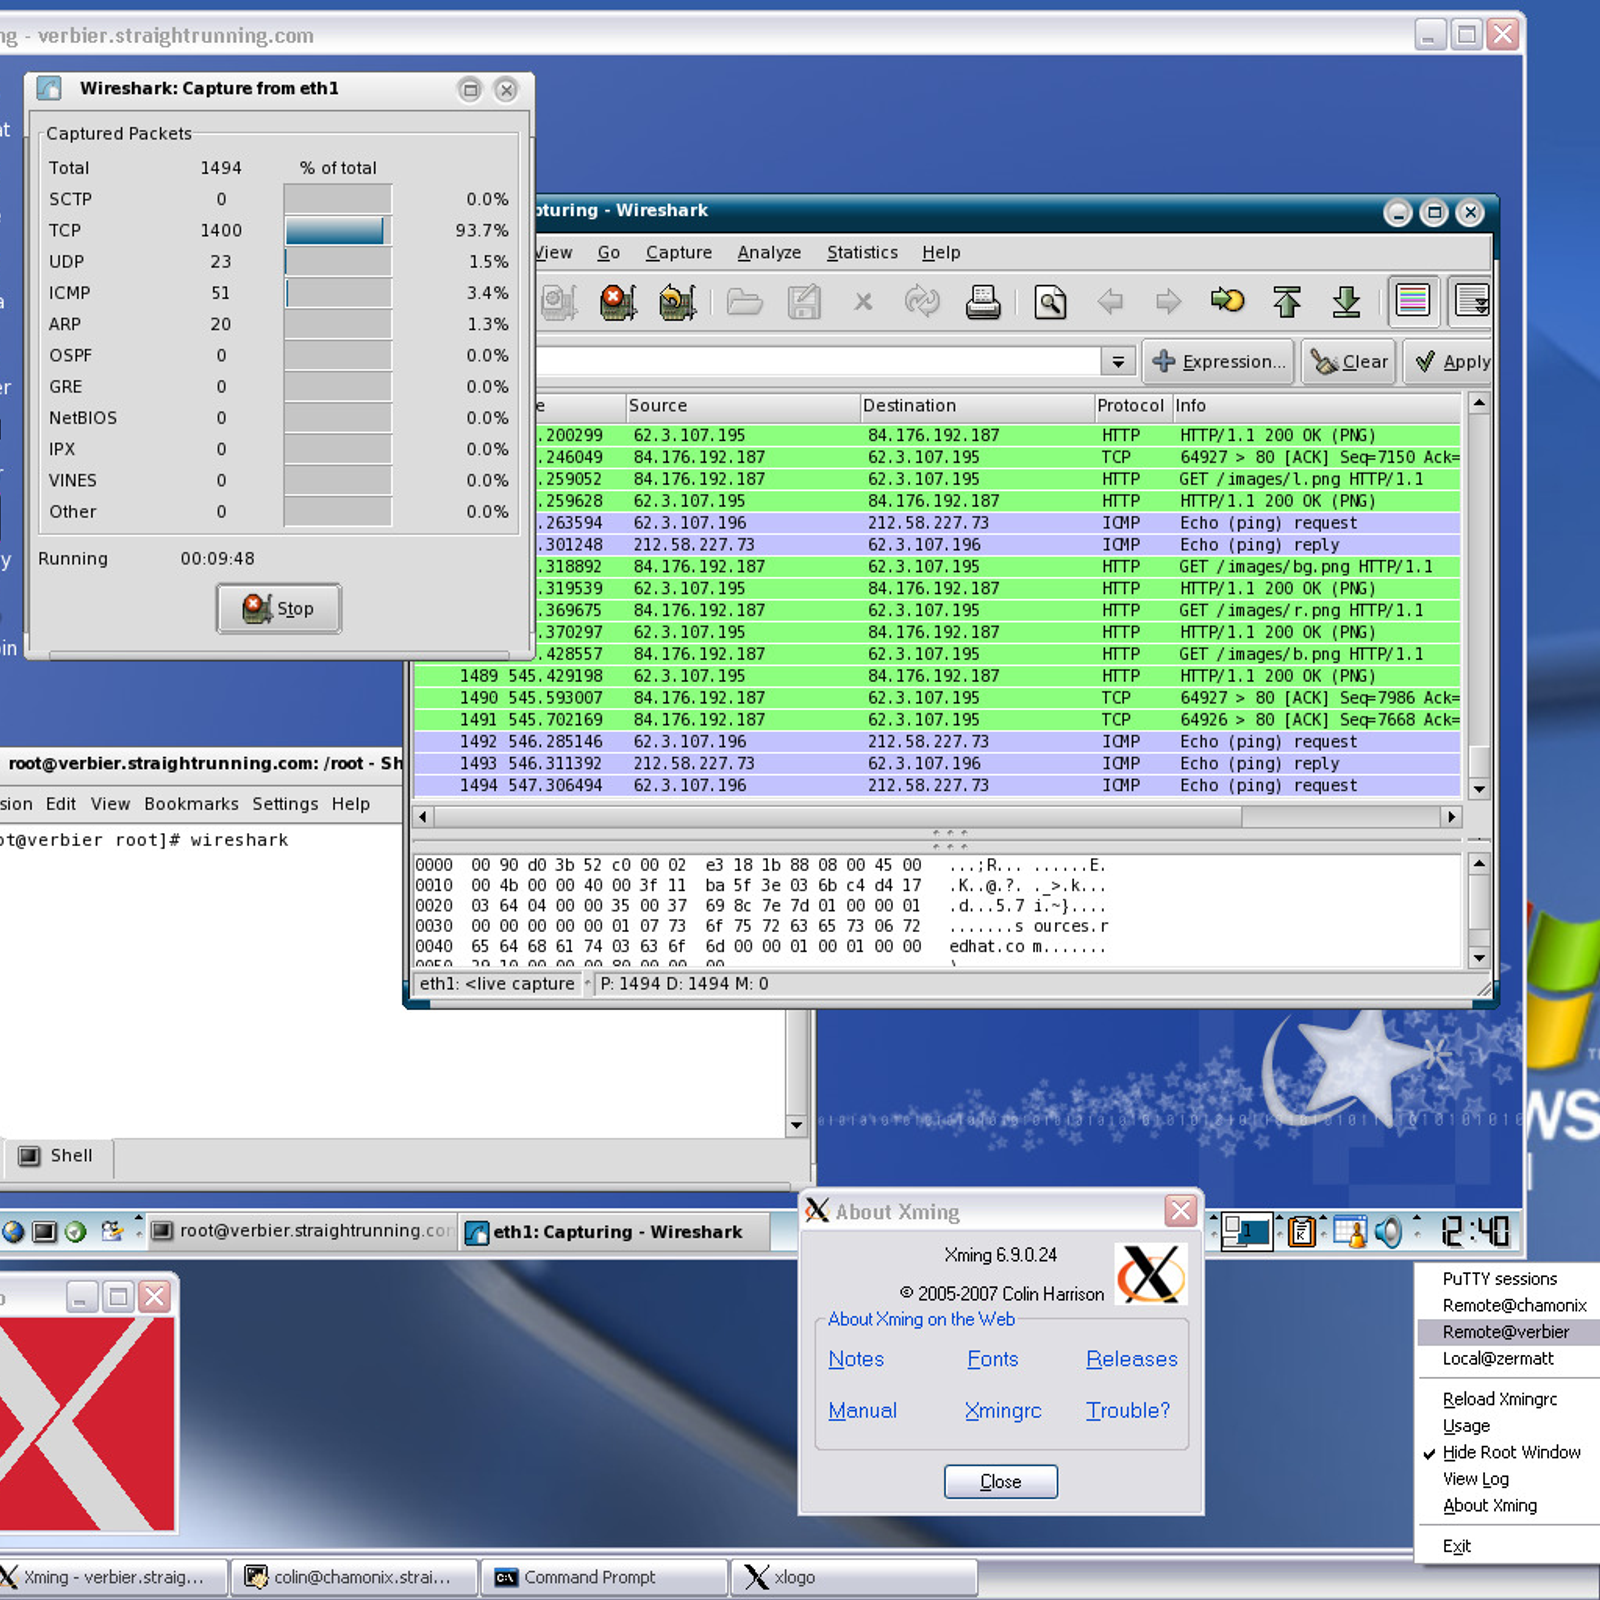Viewport: 1600px width, 1600px height.
Task: Restart the running live capture icon
Action: coord(677,301)
